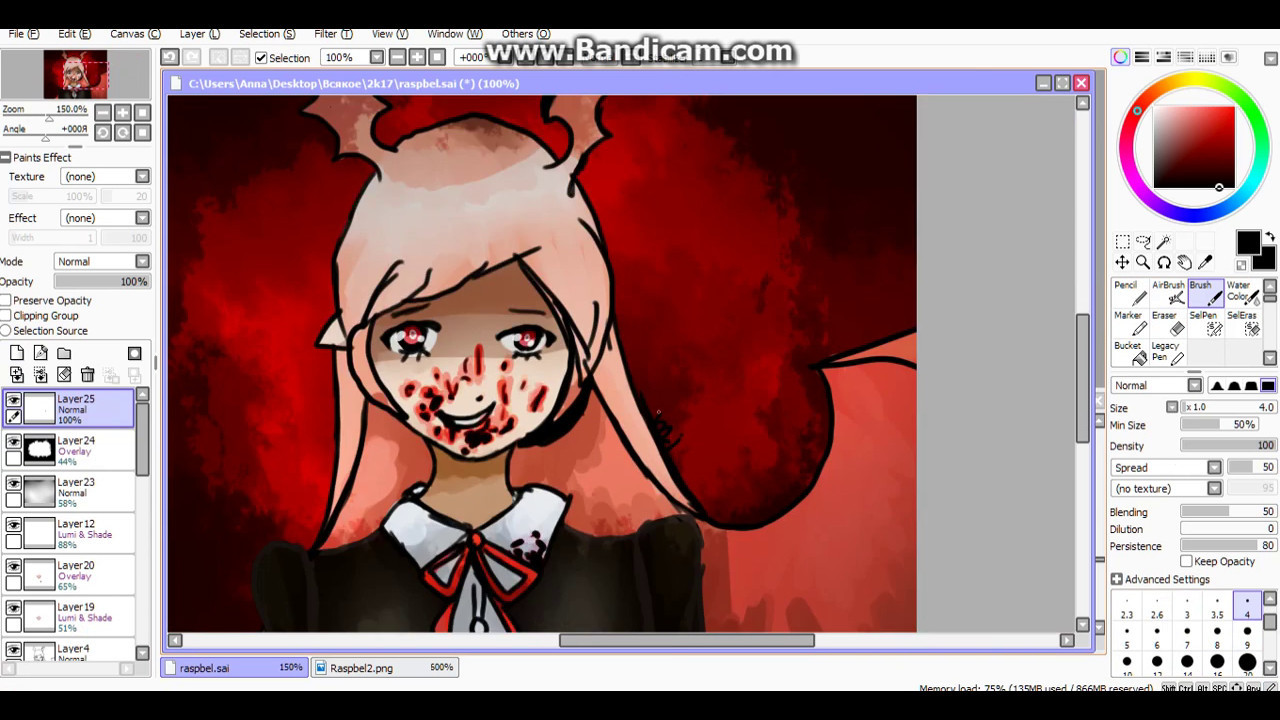Open the Edit menu
1280x720 pixels.
click(74, 34)
